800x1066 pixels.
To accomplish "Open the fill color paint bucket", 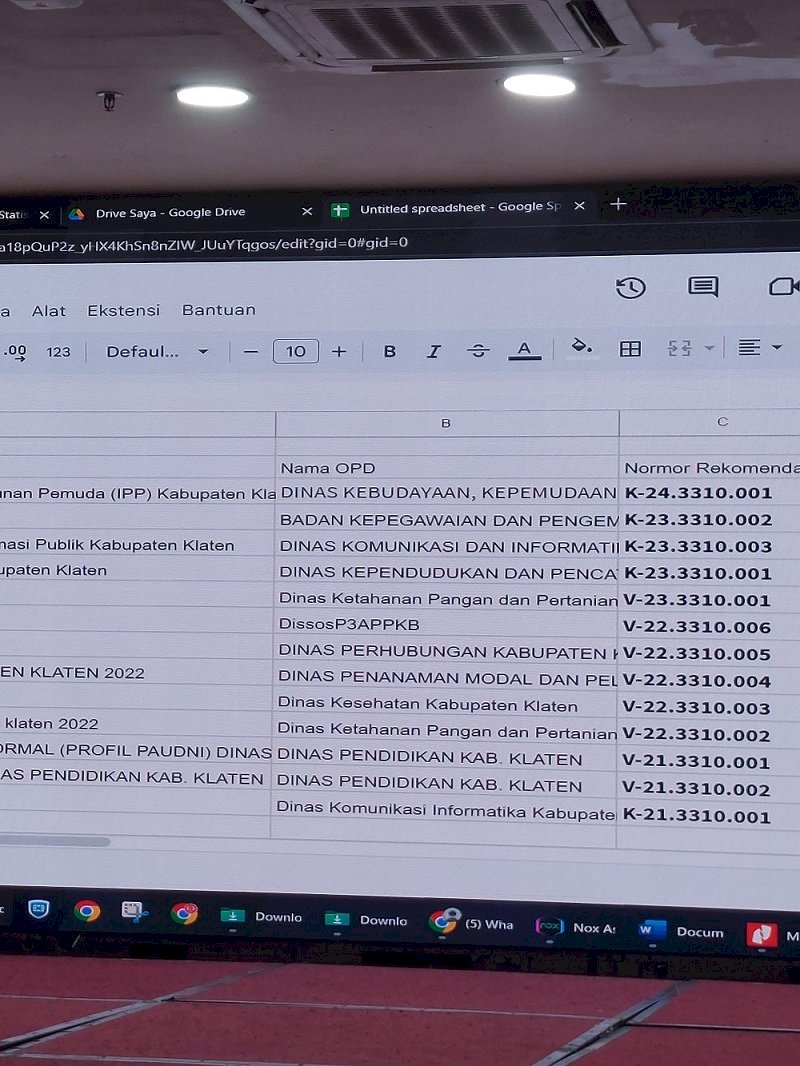I will pyautogui.click(x=581, y=347).
